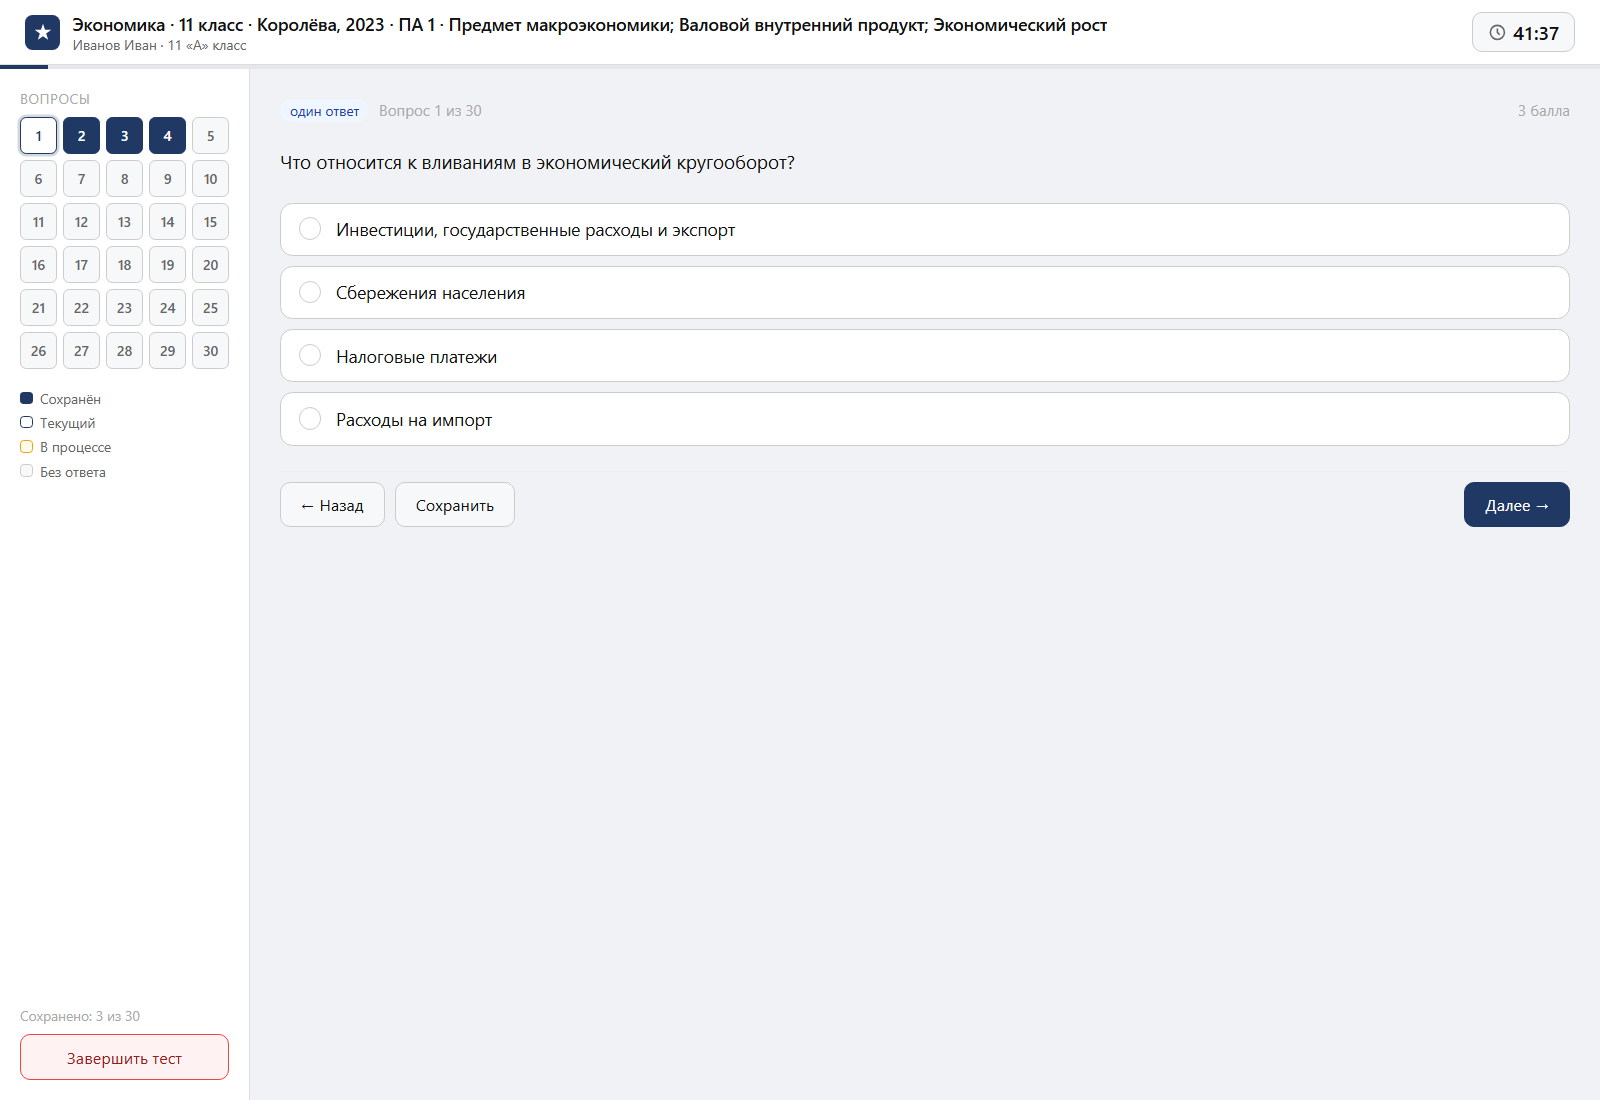
Task: Finish the test via 'Завершить тест'
Action: coord(124,1057)
